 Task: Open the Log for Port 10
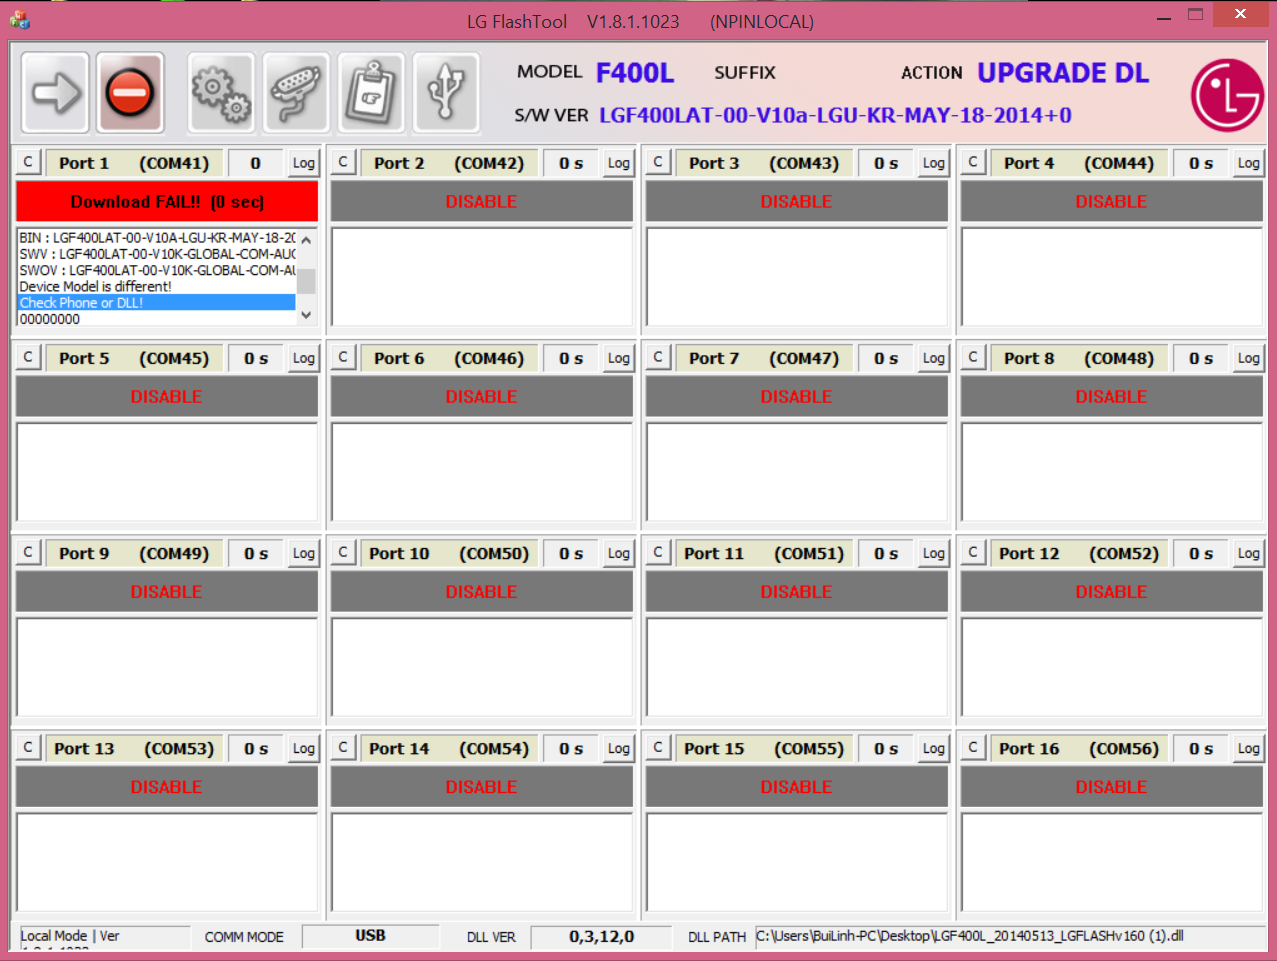coord(619,553)
